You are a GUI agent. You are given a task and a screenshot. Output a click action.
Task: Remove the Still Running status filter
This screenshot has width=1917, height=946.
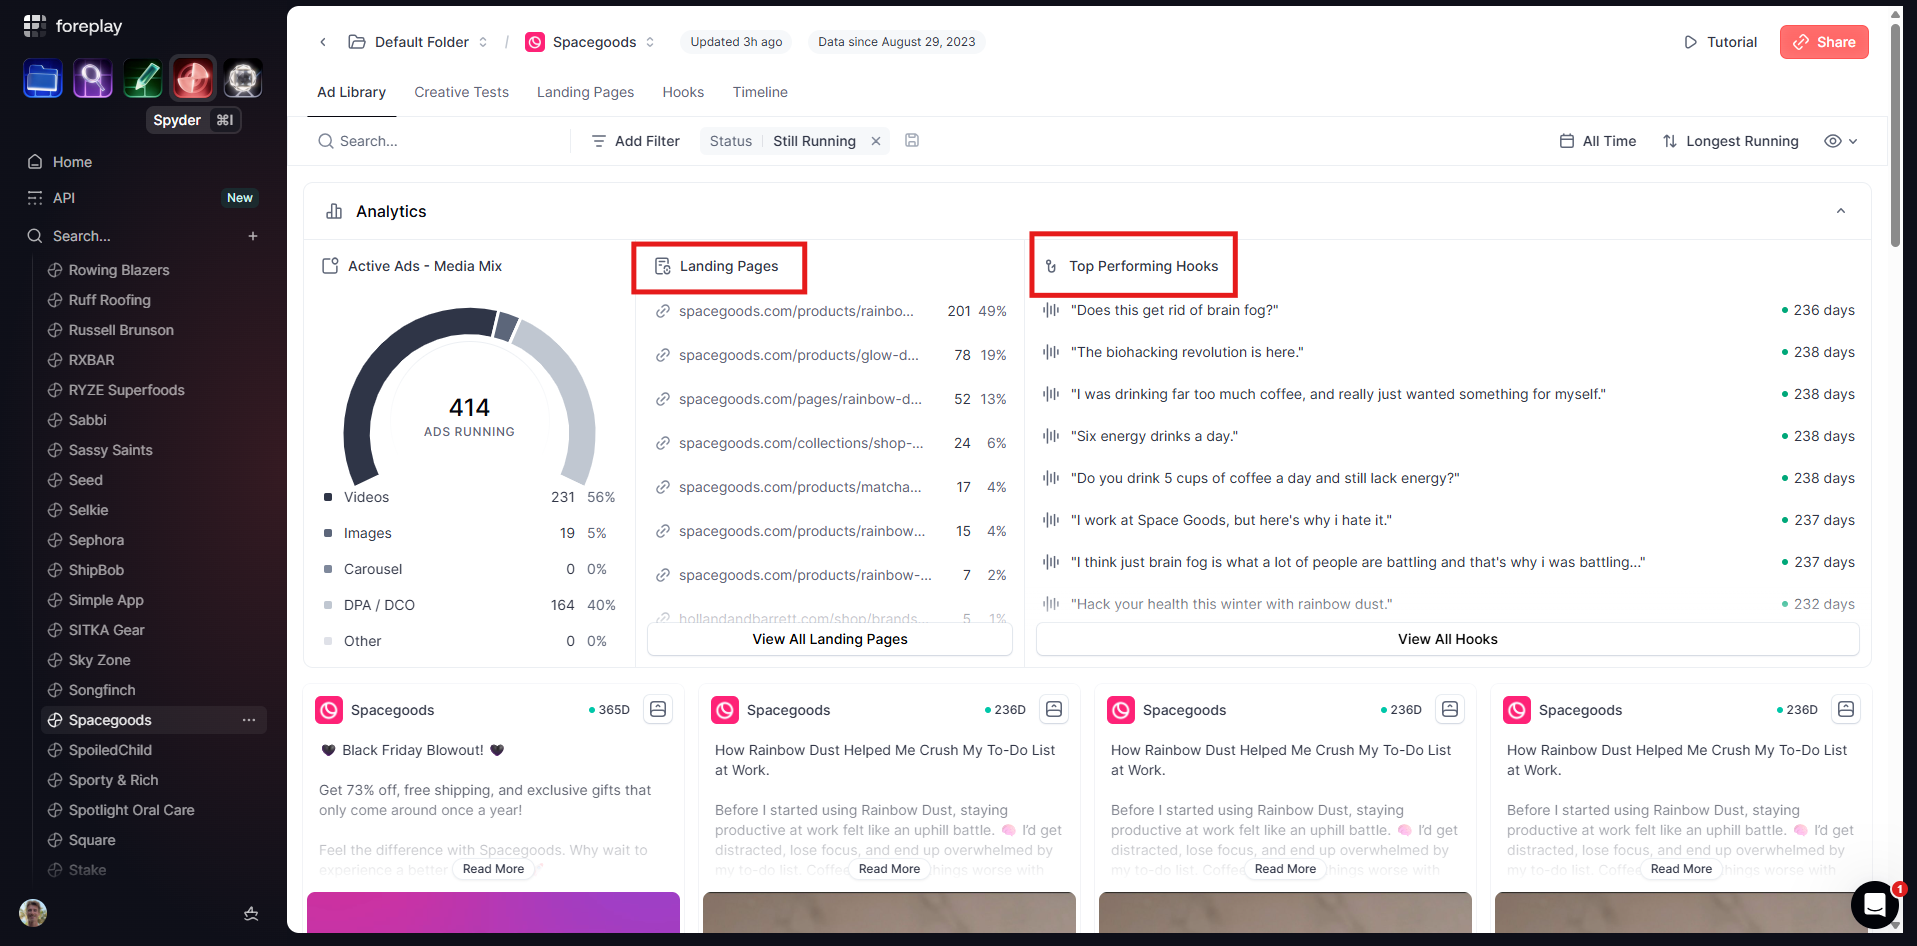[876, 141]
